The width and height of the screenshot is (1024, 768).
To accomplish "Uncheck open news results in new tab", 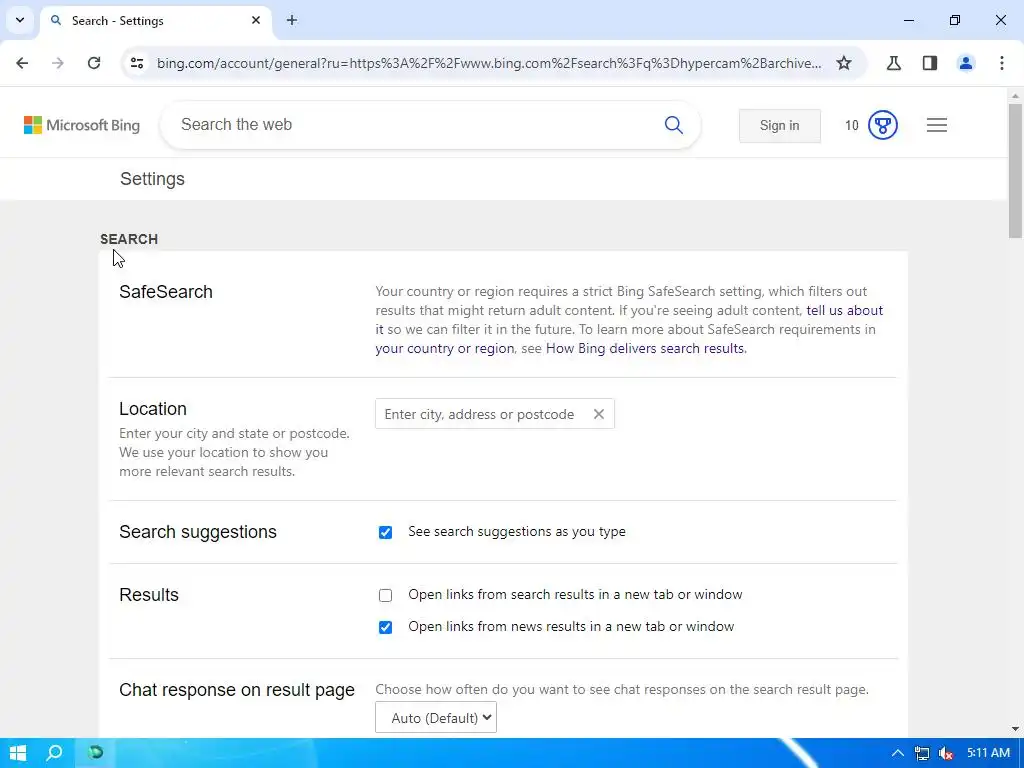I will click(385, 627).
